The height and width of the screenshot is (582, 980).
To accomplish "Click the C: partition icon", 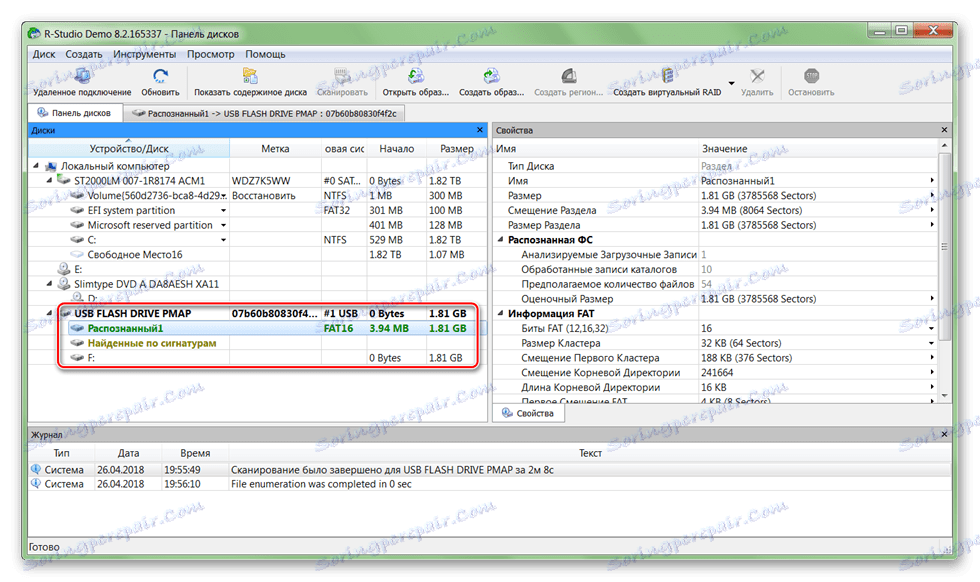I will click(78, 239).
